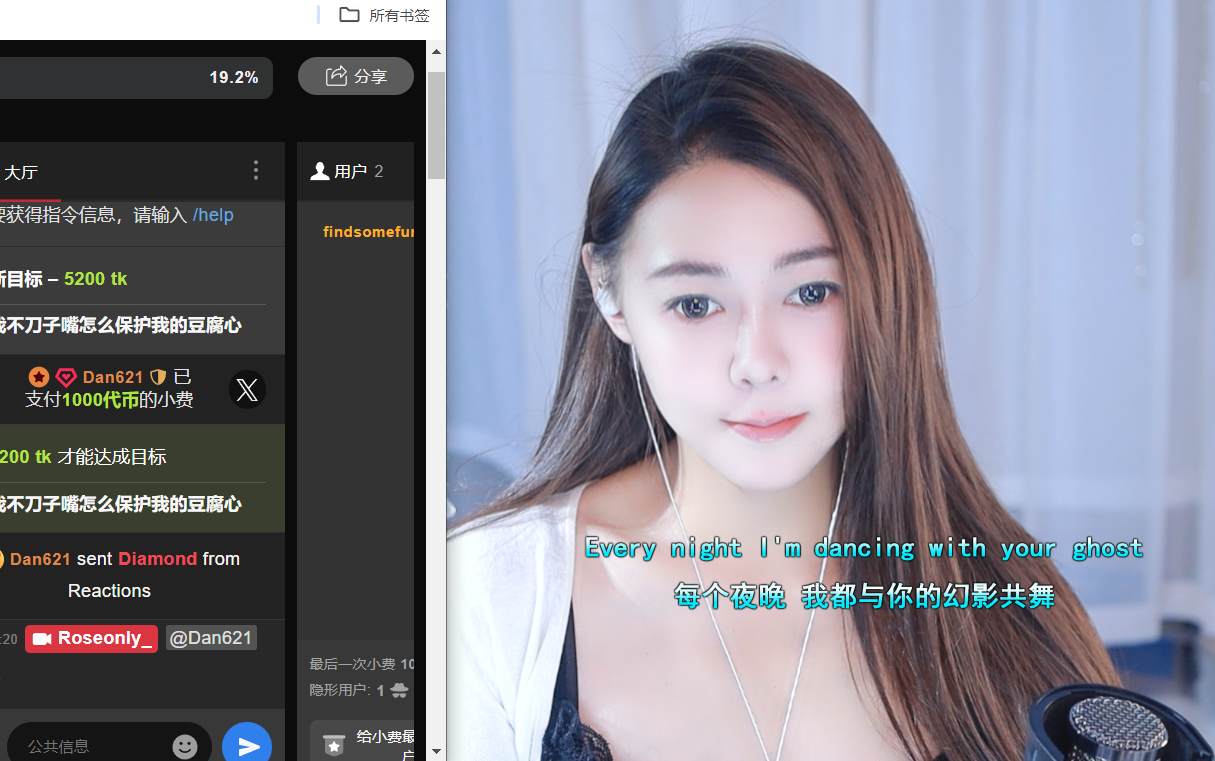The image size is (1215, 761).
Task: Click the 公共信息 message input field
Action: pyautogui.click(x=90, y=746)
